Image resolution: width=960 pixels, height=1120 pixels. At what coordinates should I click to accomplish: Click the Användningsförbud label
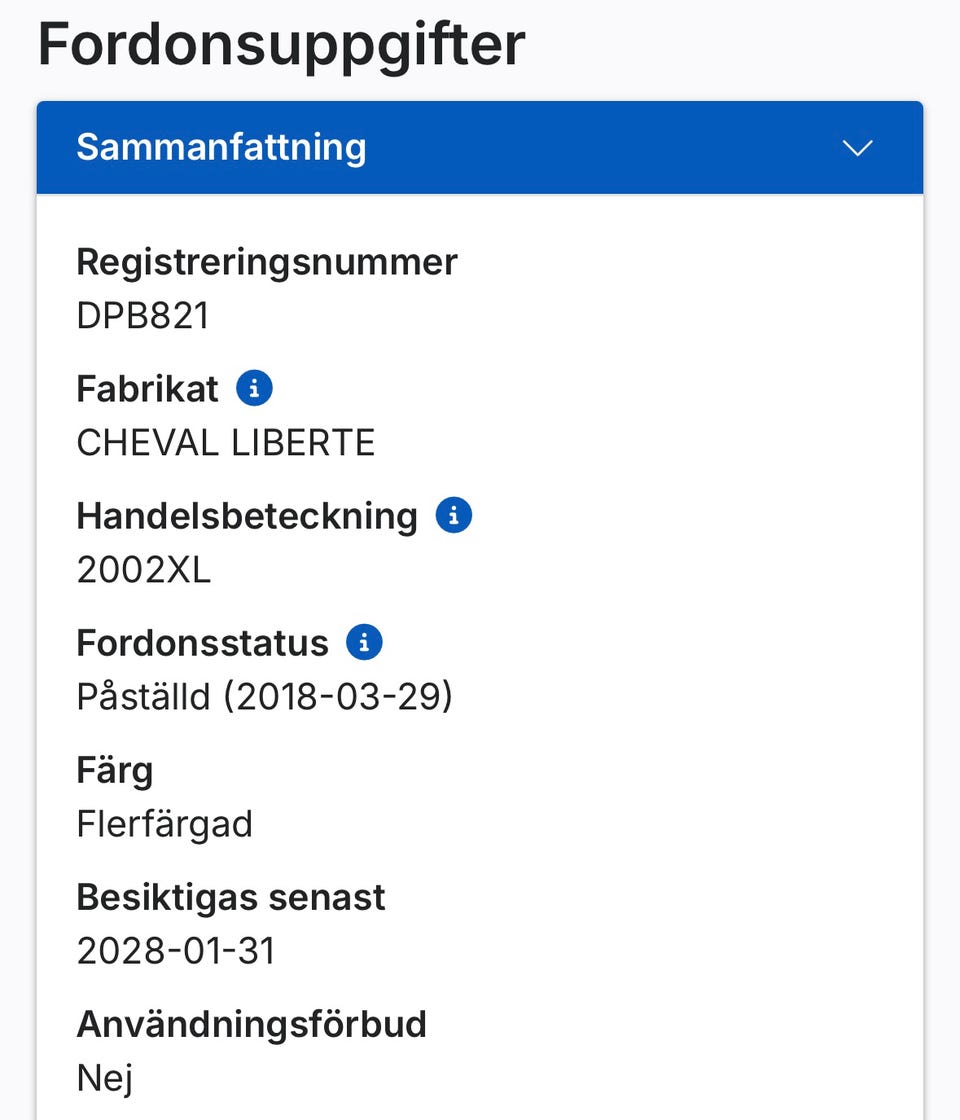click(x=251, y=1024)
